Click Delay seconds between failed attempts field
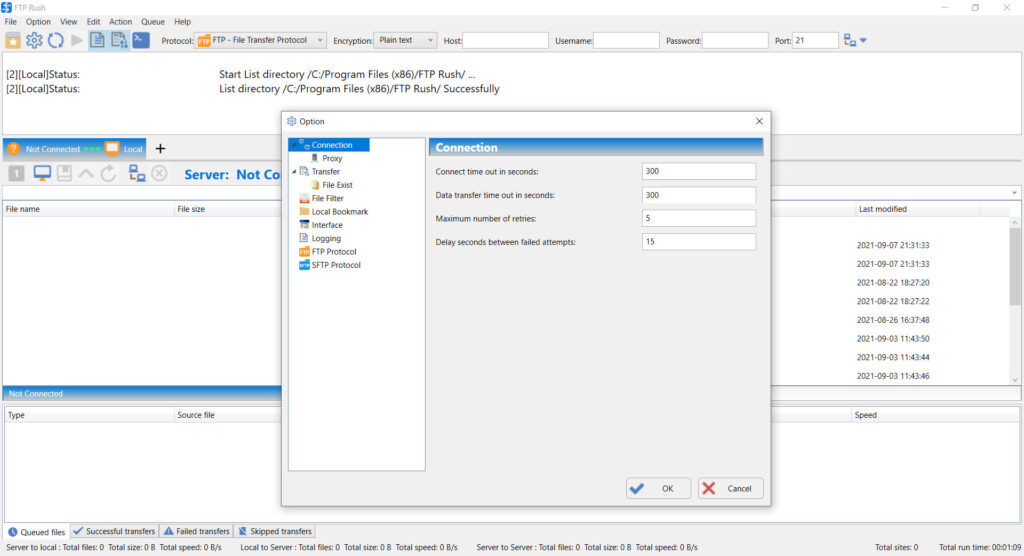Image resolution: width=1024 pixels, height=556 pixels. (699, 242)
